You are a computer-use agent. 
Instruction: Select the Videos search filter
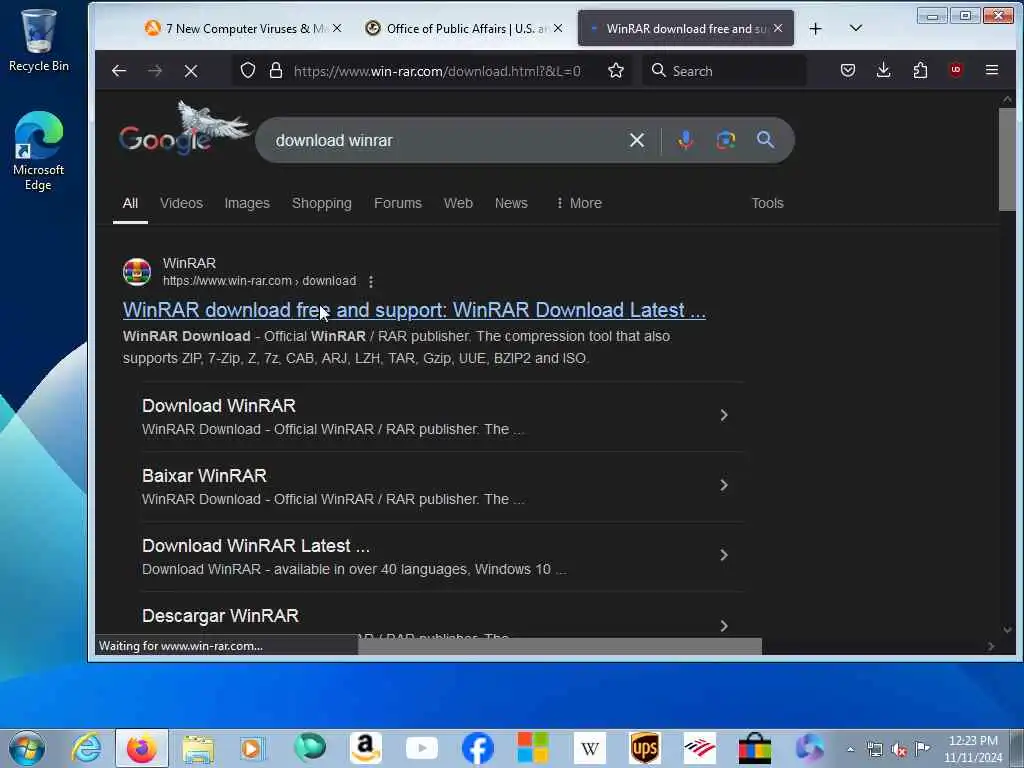click(x=181, y=203)
